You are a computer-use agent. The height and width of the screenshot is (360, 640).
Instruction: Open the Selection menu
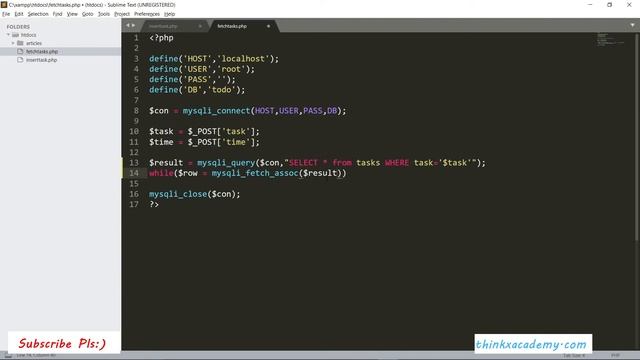click(x=38, y=14)
